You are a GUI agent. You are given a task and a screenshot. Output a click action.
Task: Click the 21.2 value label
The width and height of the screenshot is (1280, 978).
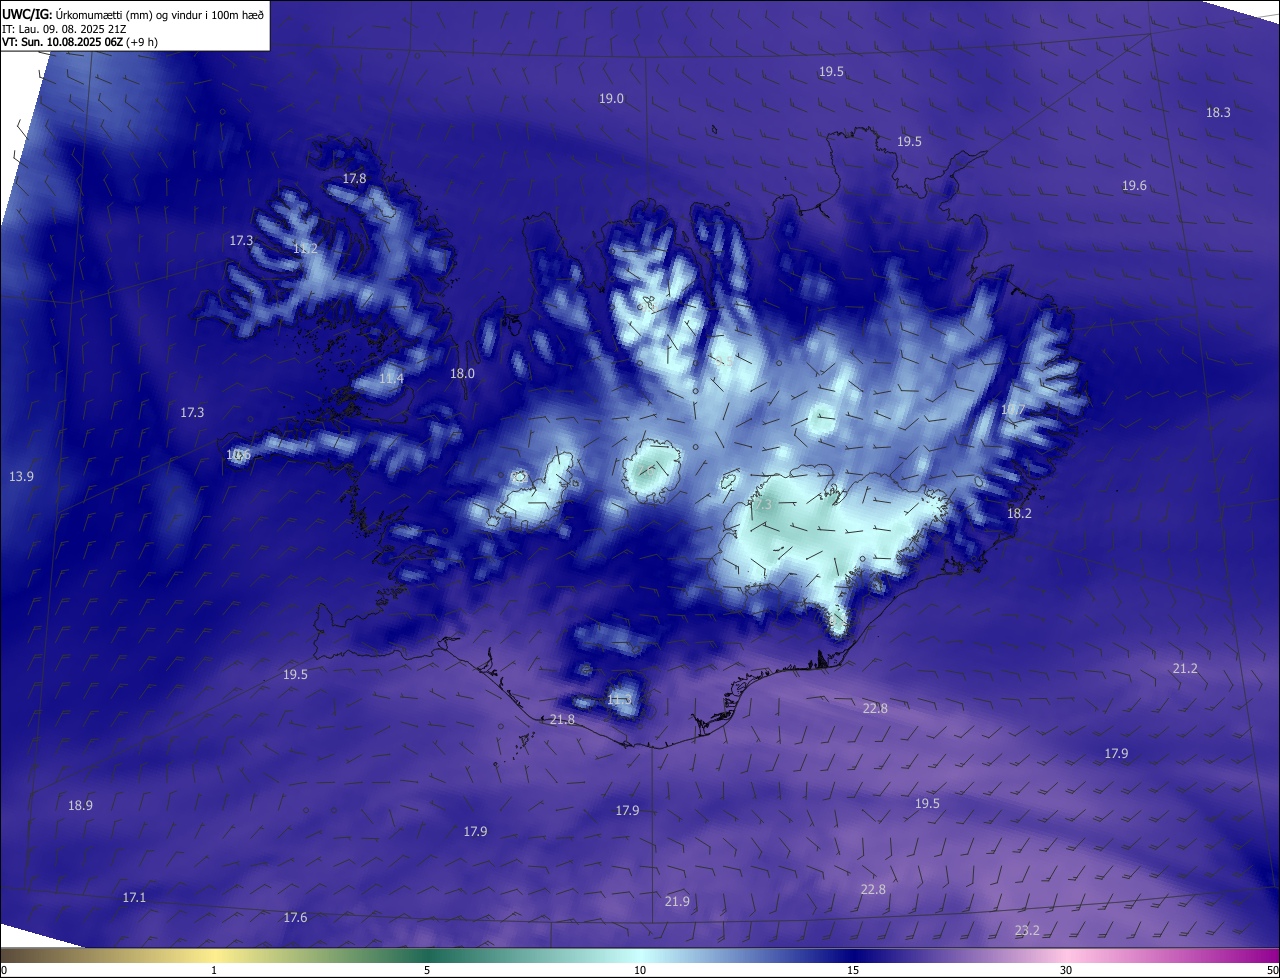(x=1184, y=669)
